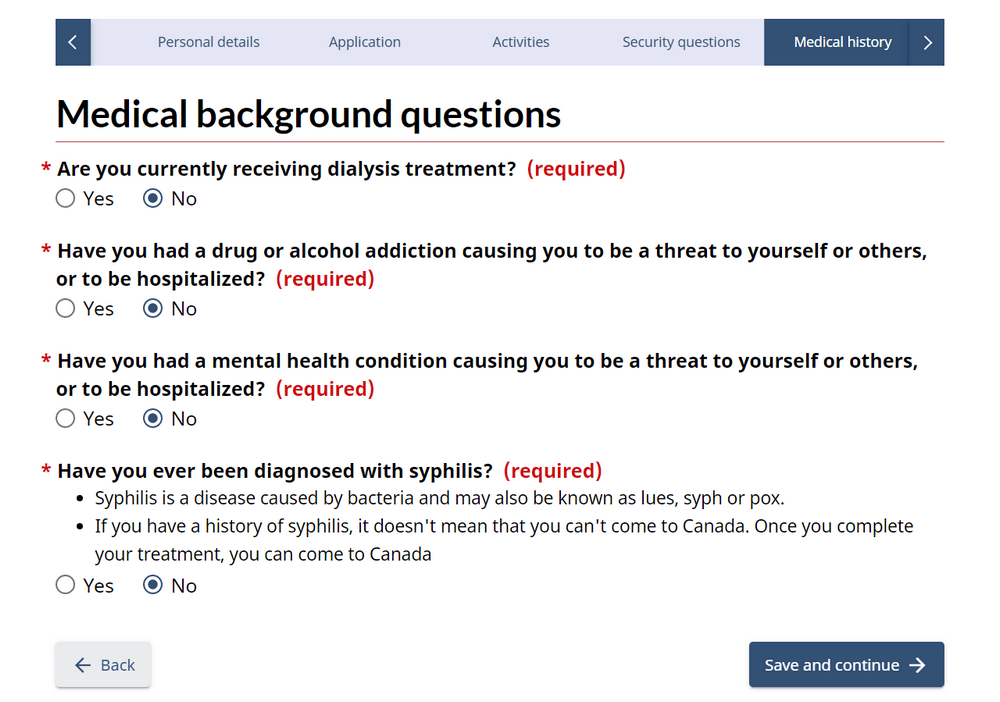
Task: Click the Medical background questions heading
Action: pos(308,114)
